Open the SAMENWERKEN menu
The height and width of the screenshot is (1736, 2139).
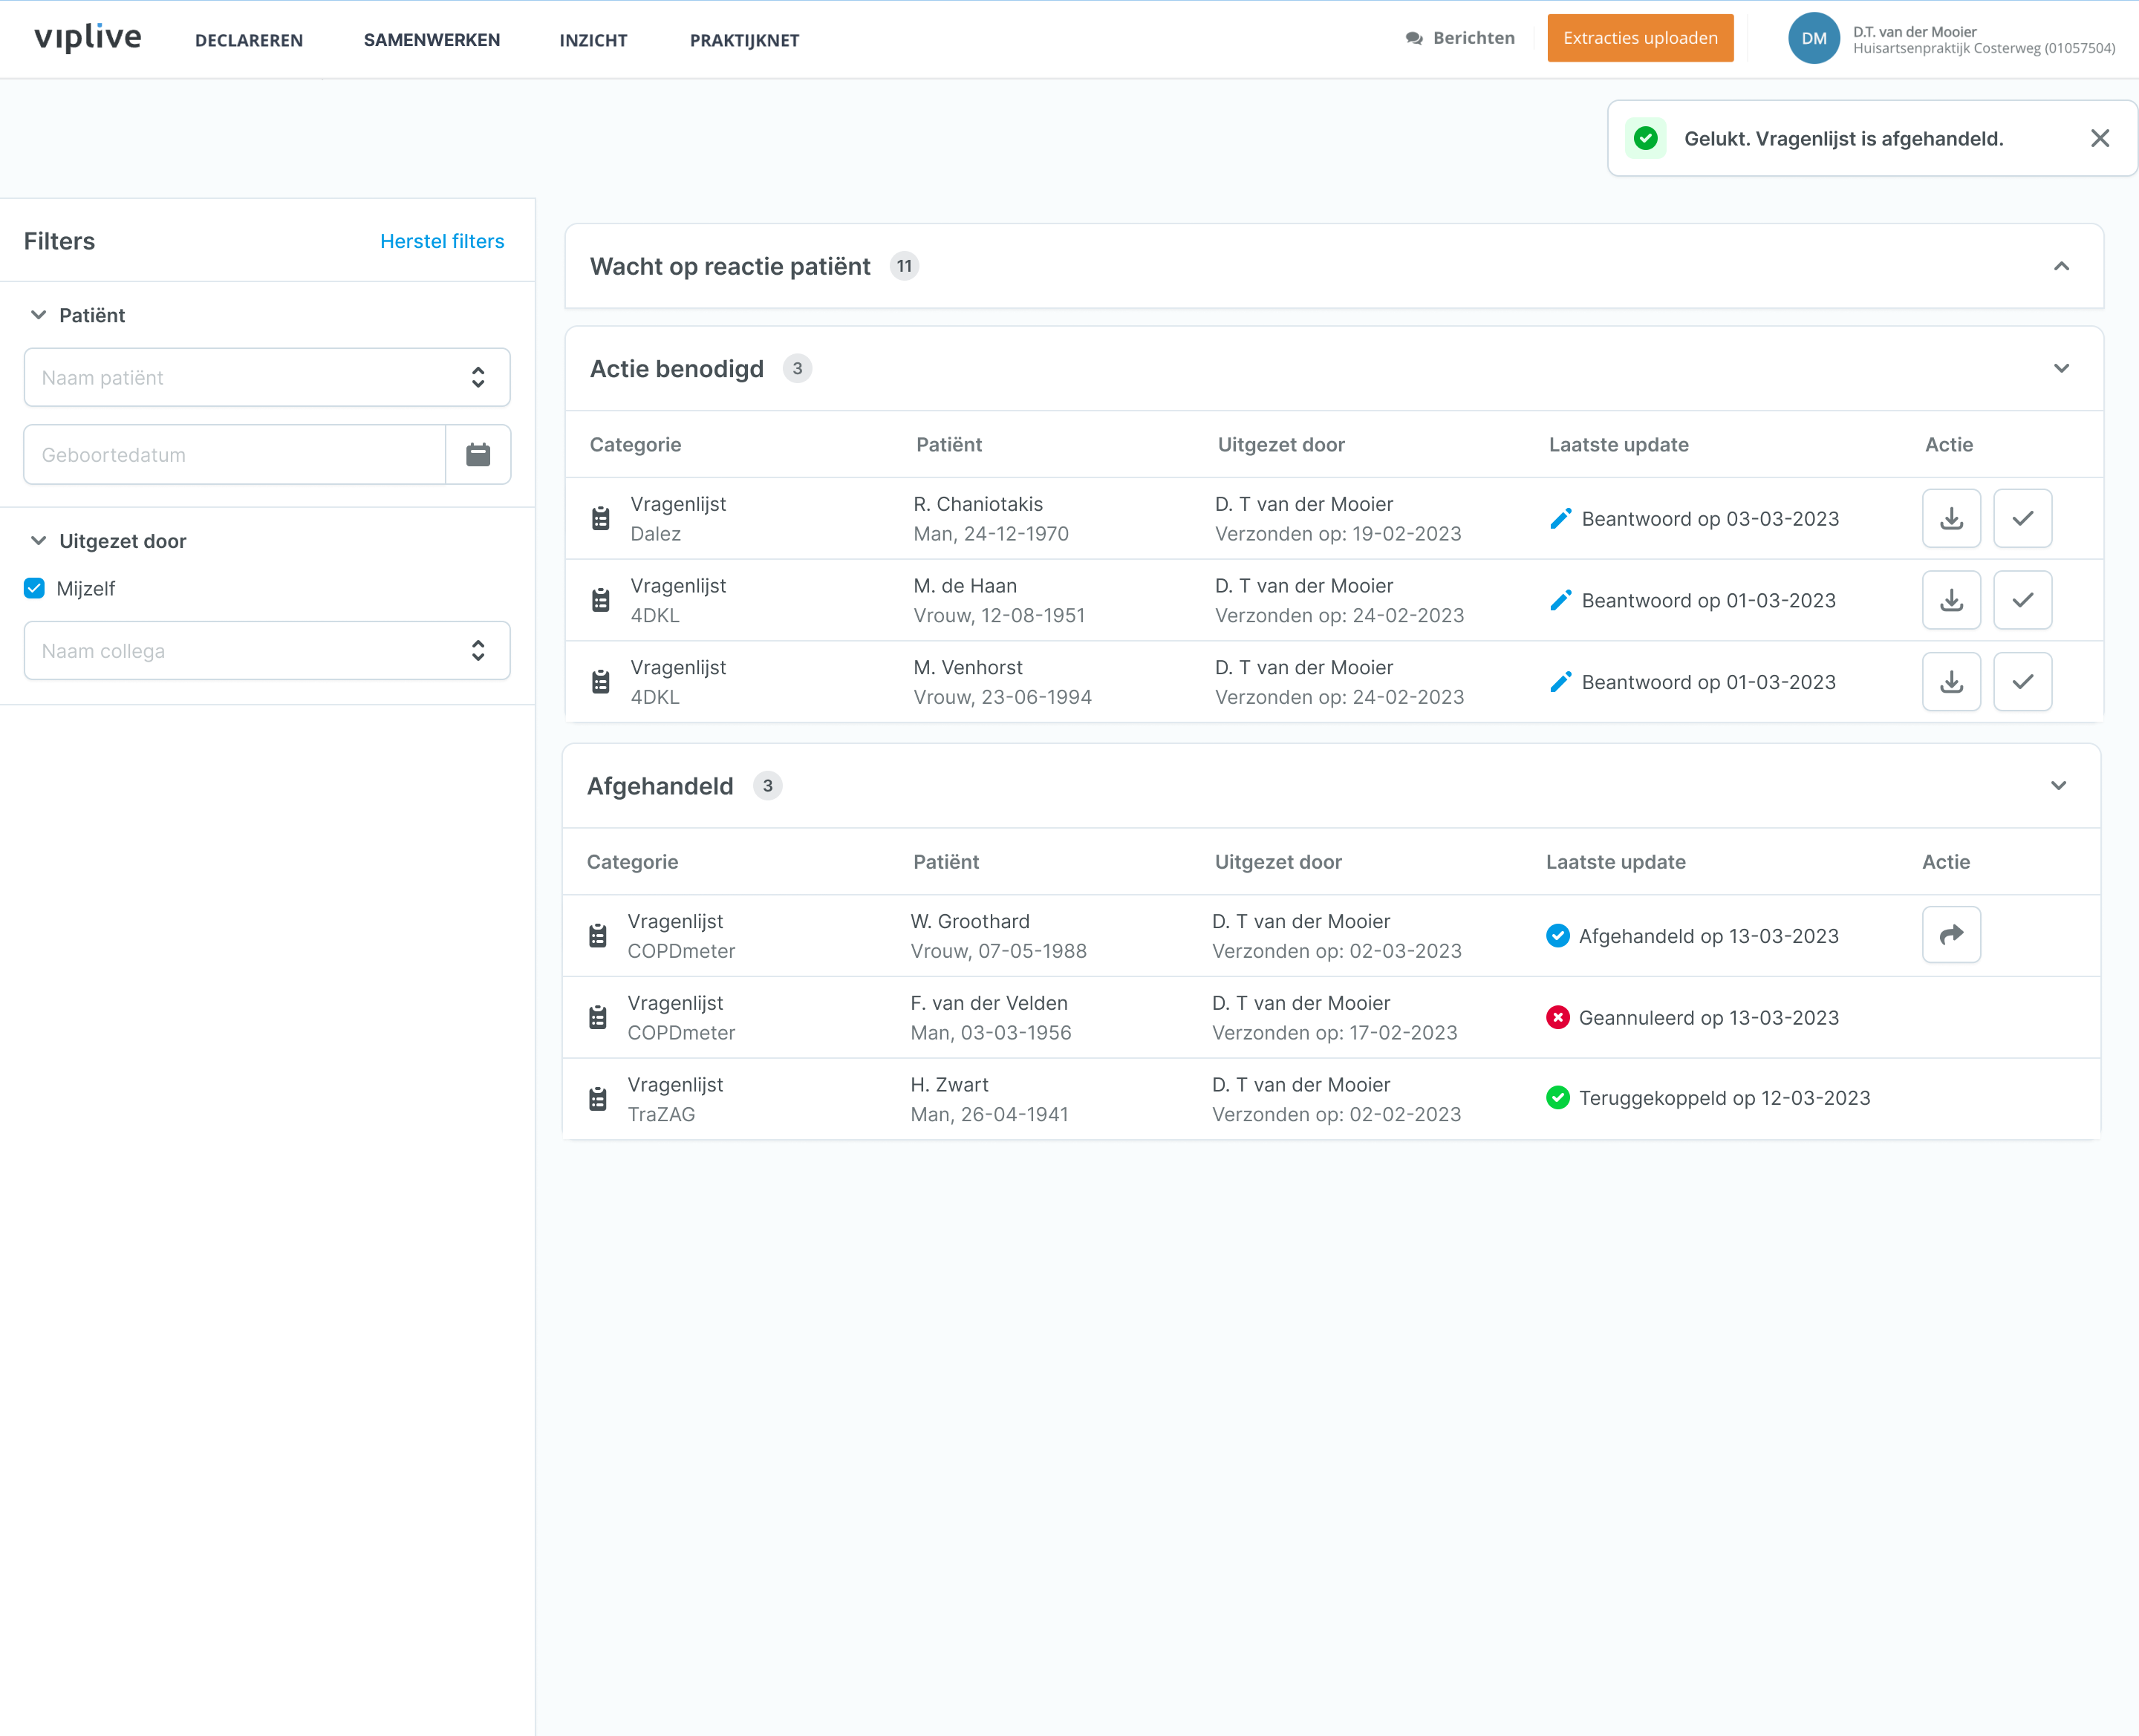point(431,40)
